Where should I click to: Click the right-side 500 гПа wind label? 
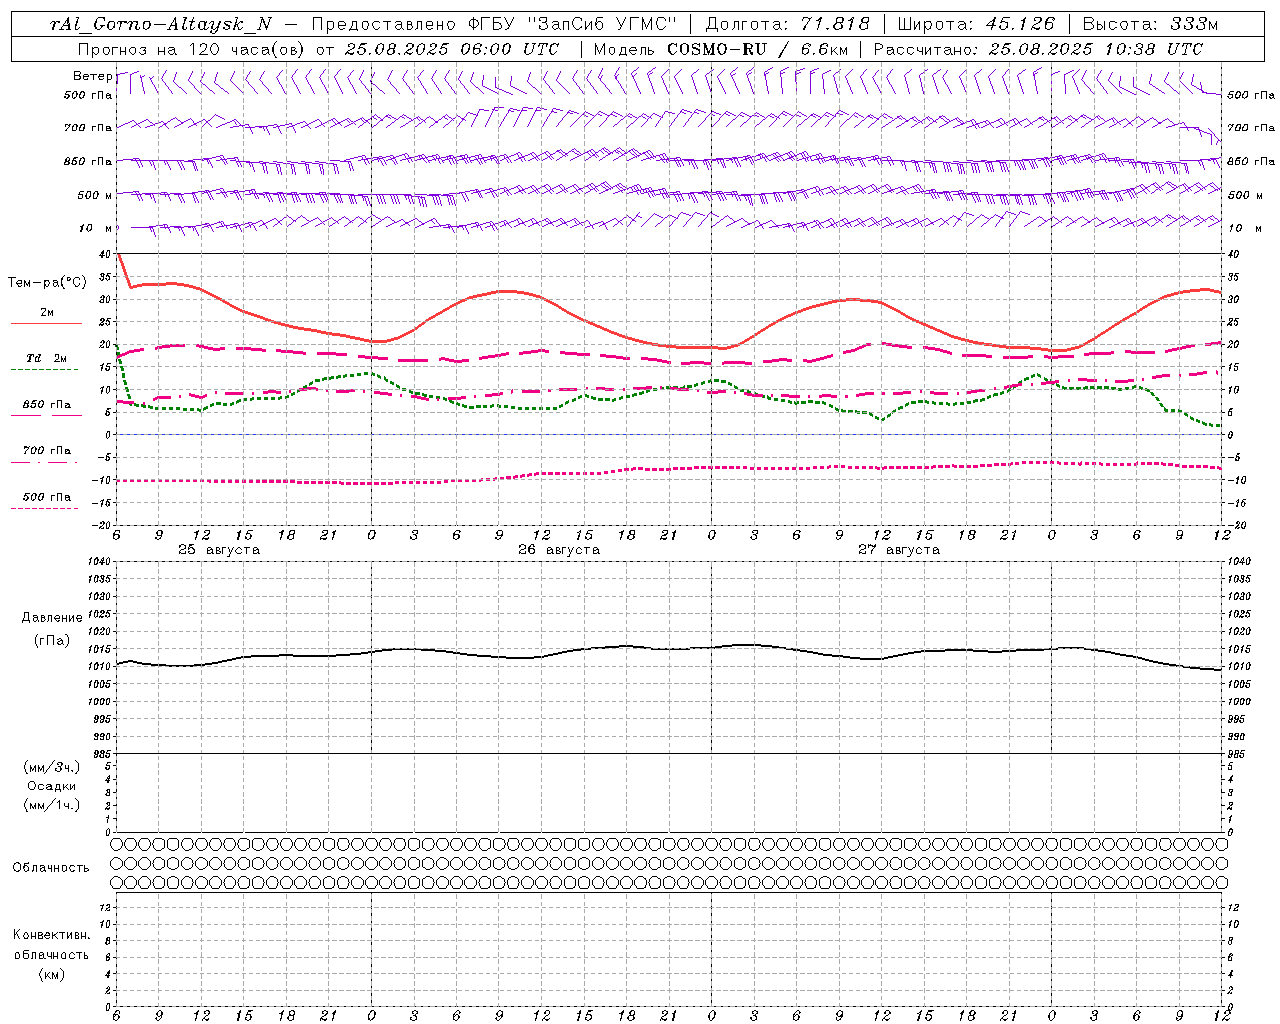point(1251,95)
